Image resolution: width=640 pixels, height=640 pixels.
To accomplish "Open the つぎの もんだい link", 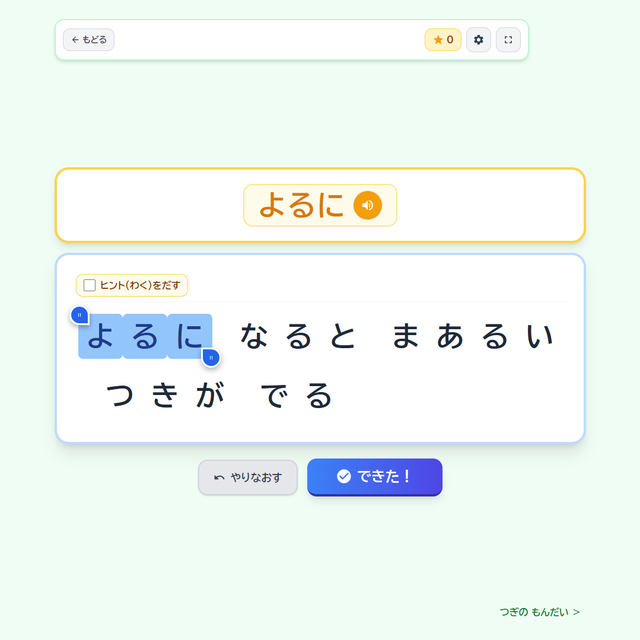I will (x=539, y=612).
